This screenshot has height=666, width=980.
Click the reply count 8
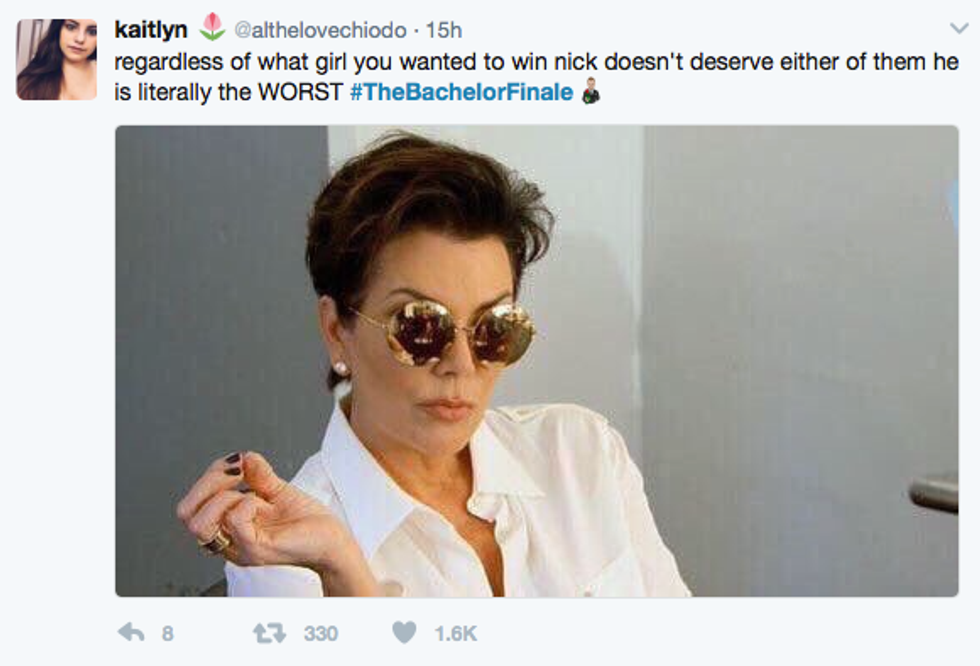pyautogui.click(x=168, y=634)
